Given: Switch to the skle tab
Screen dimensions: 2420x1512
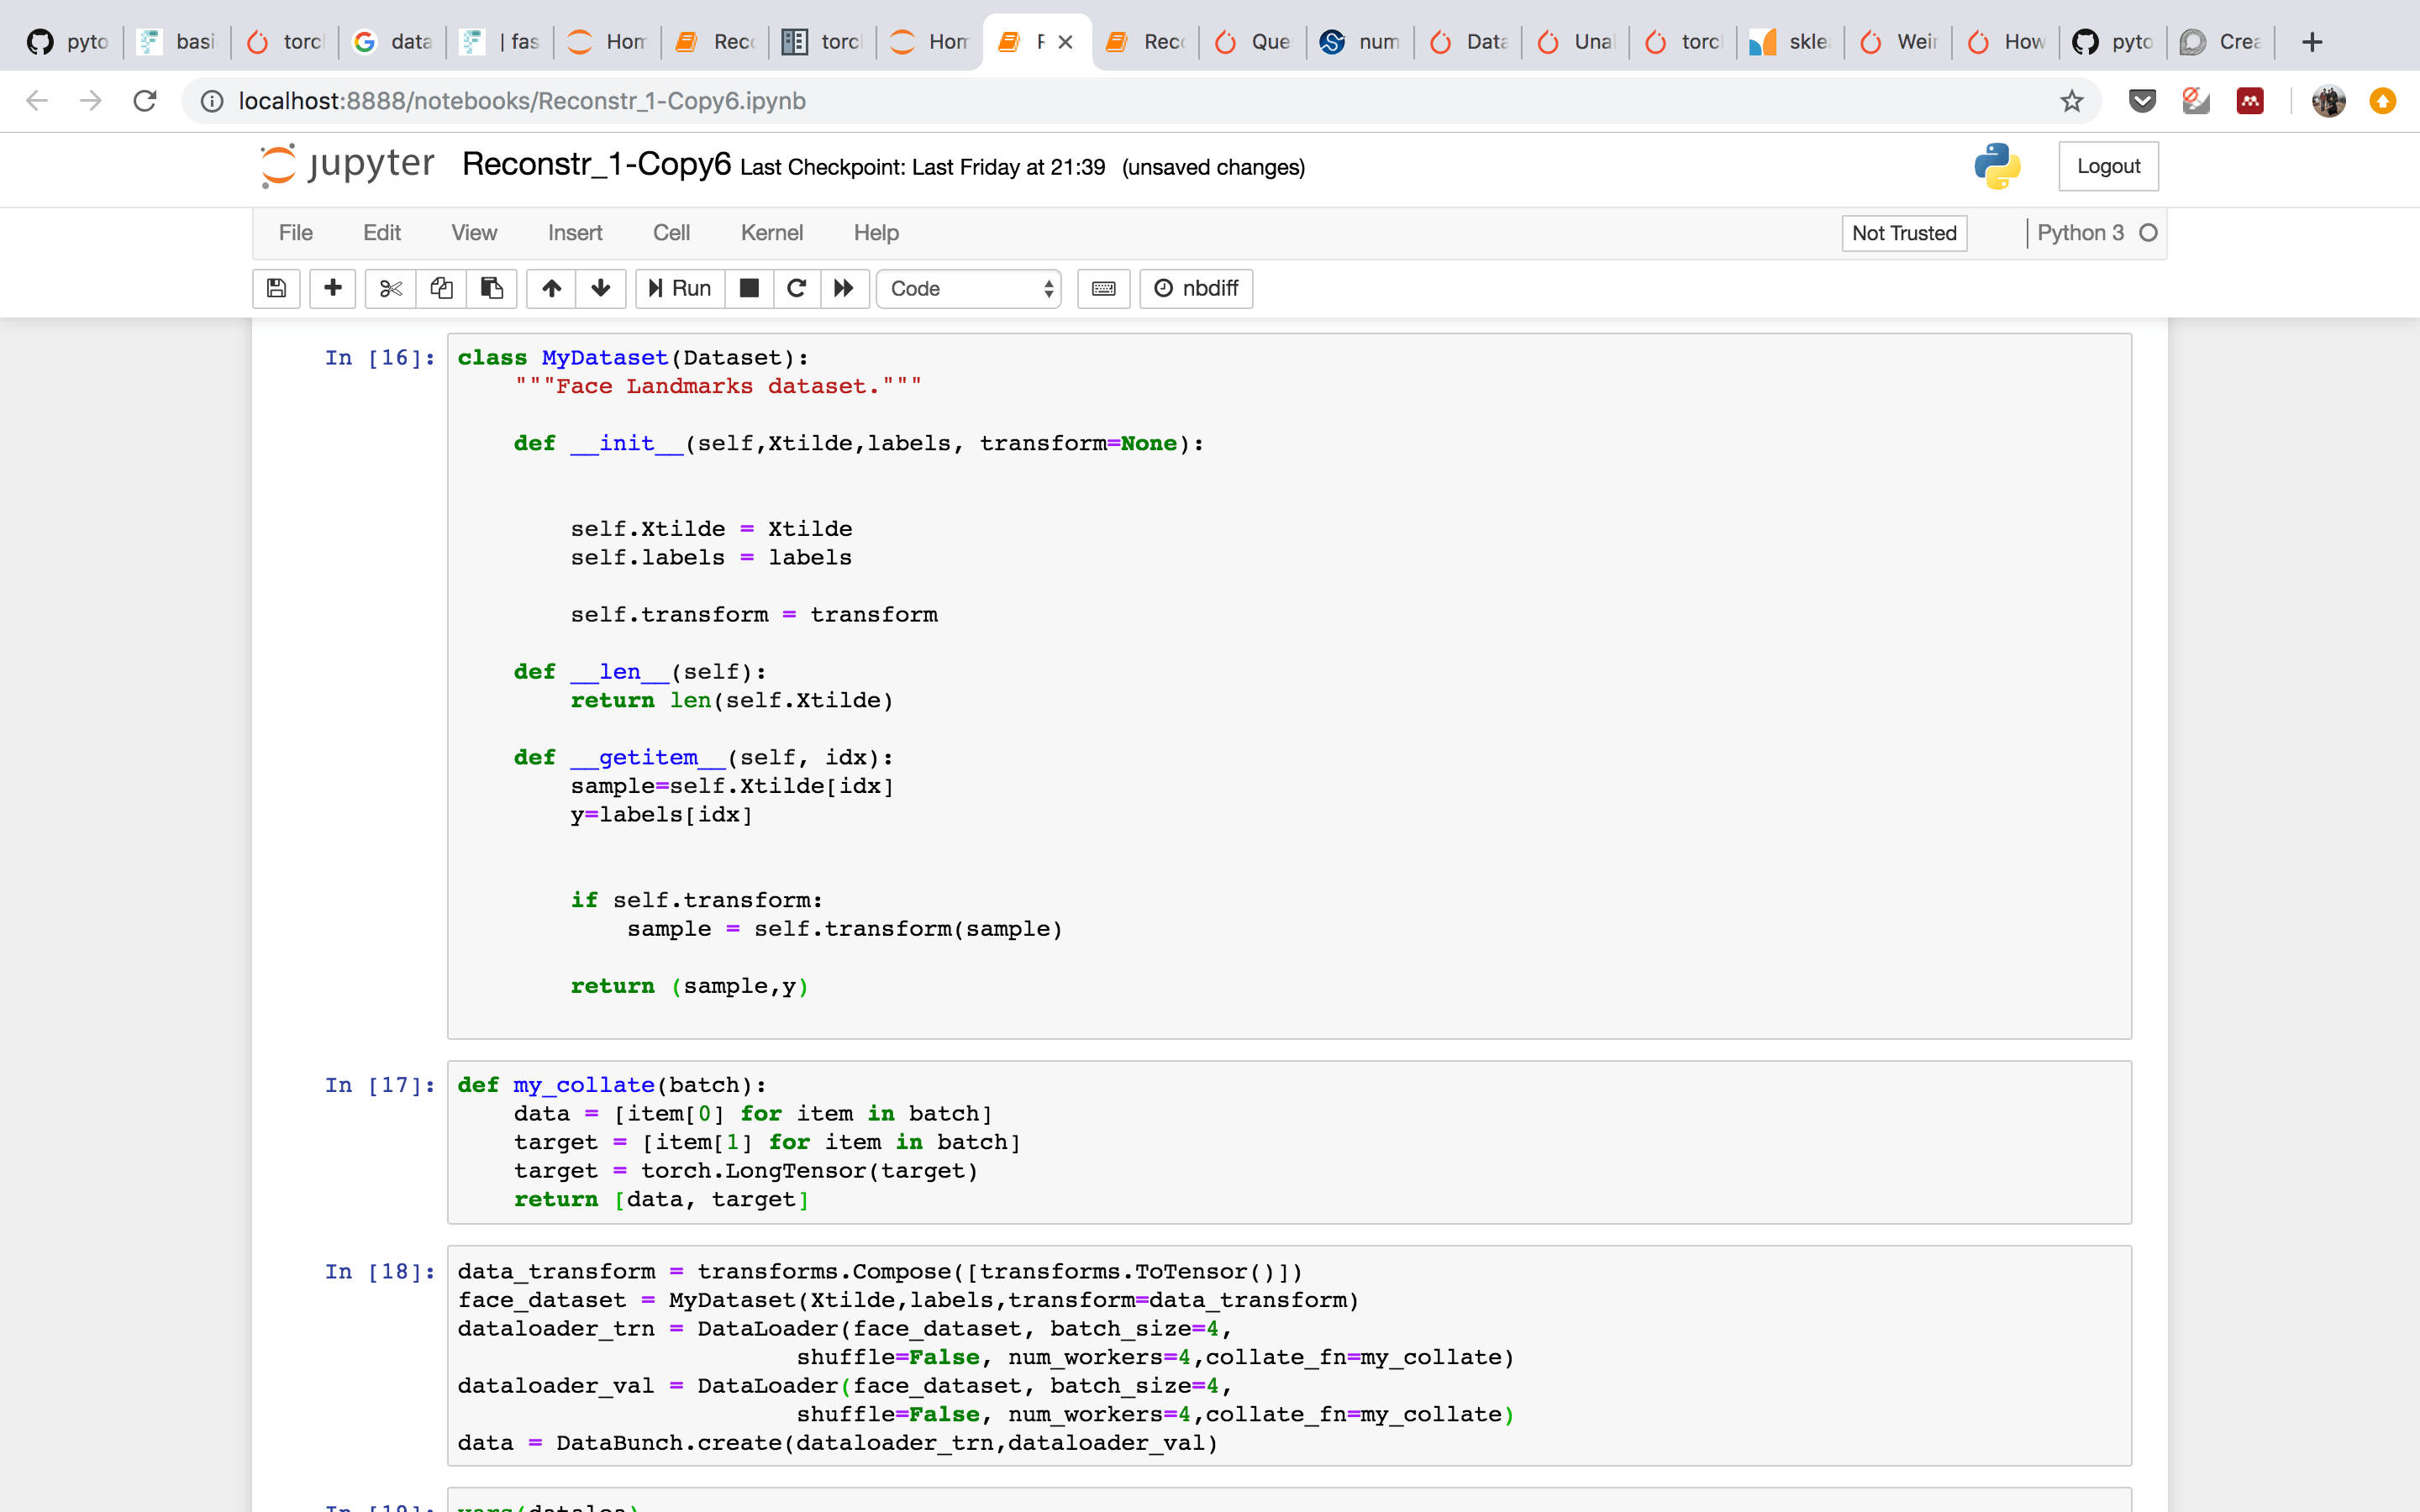Looking at the screenshot, I should [x=1790, y=42].
